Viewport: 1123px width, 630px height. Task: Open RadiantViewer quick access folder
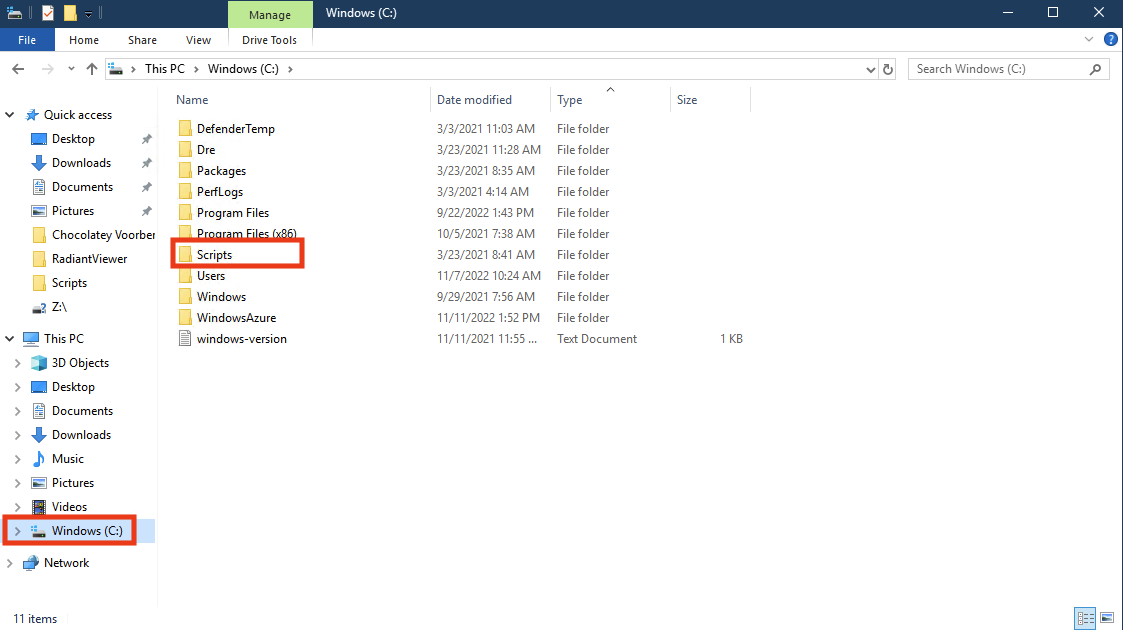click(x=90, y=258)
